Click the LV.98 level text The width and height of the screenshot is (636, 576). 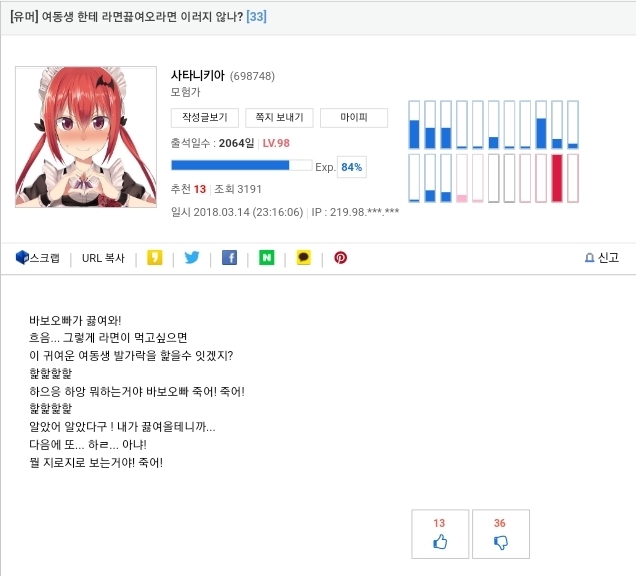[x=276, y=143]
